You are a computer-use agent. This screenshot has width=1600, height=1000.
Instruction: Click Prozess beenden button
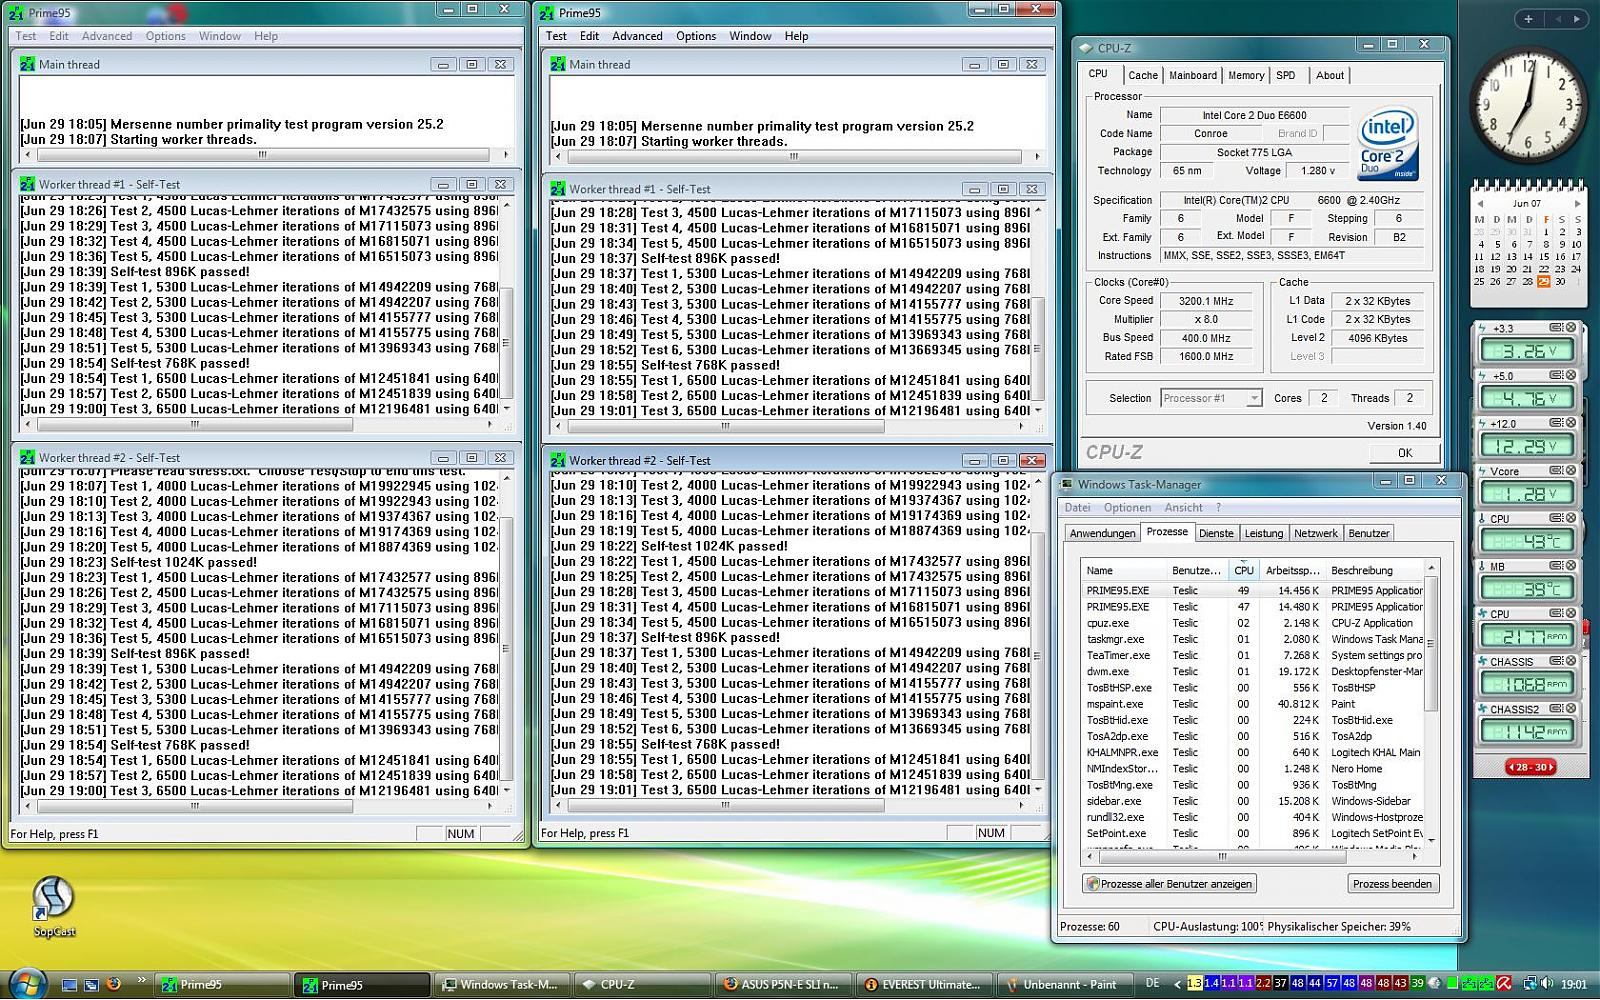point(1392,884)
